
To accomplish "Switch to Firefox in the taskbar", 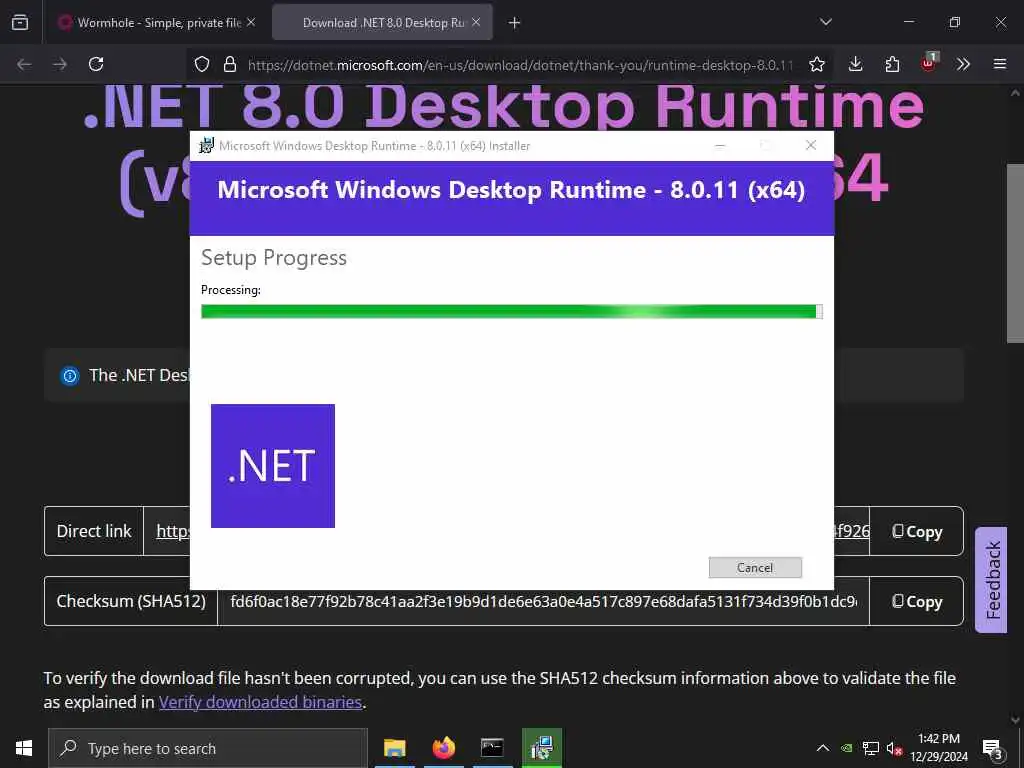I will pos(443,748).
